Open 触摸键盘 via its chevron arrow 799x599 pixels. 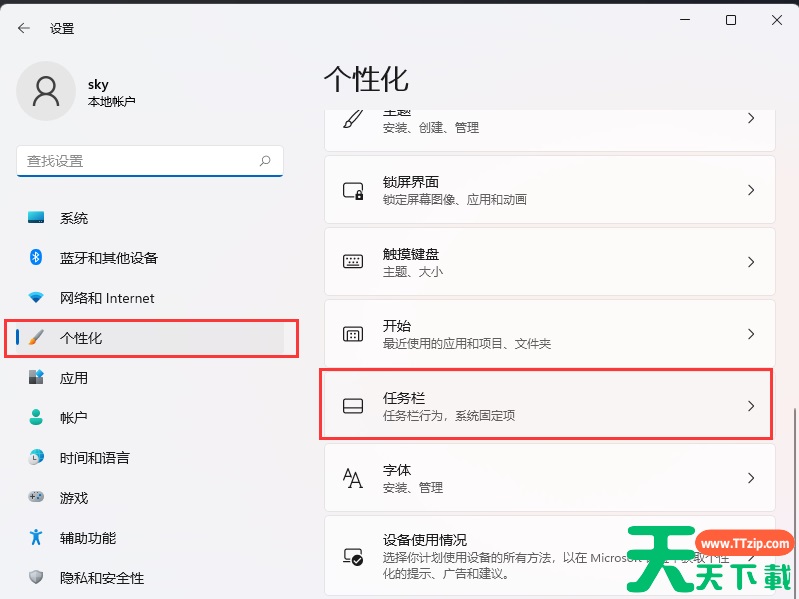tap(751, 262)
